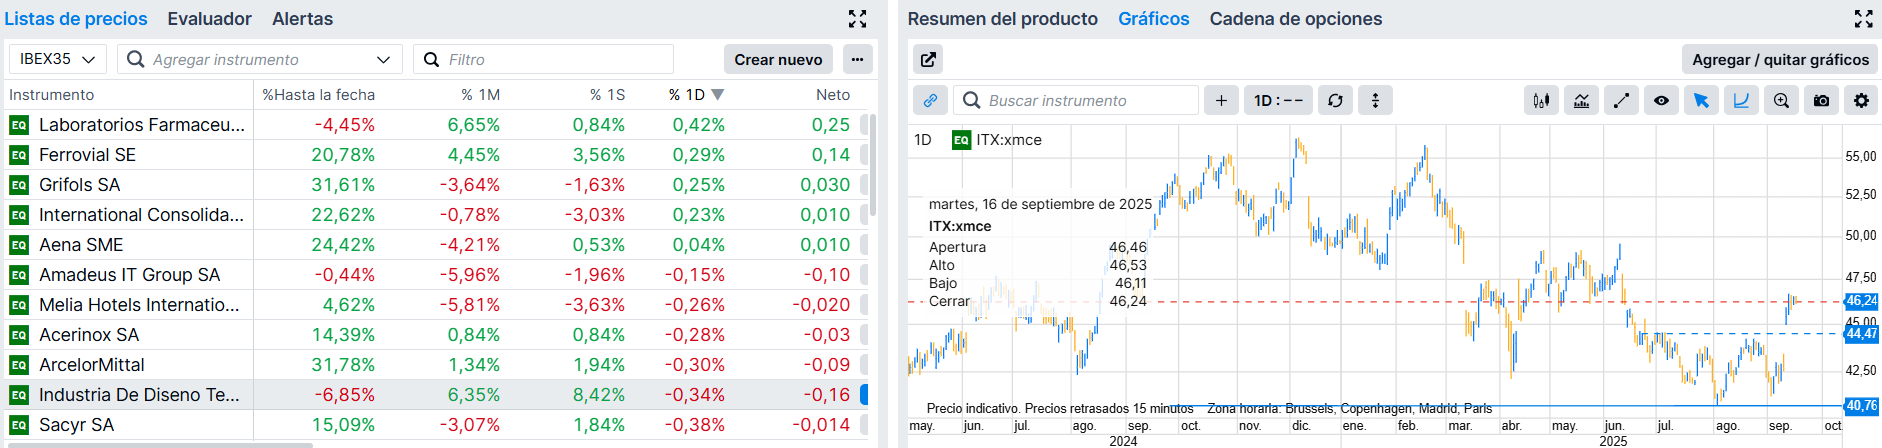Click the 46,24 red price marker
The width and height of the screenshot is (1882, 448).
(x=1861, y=301)
